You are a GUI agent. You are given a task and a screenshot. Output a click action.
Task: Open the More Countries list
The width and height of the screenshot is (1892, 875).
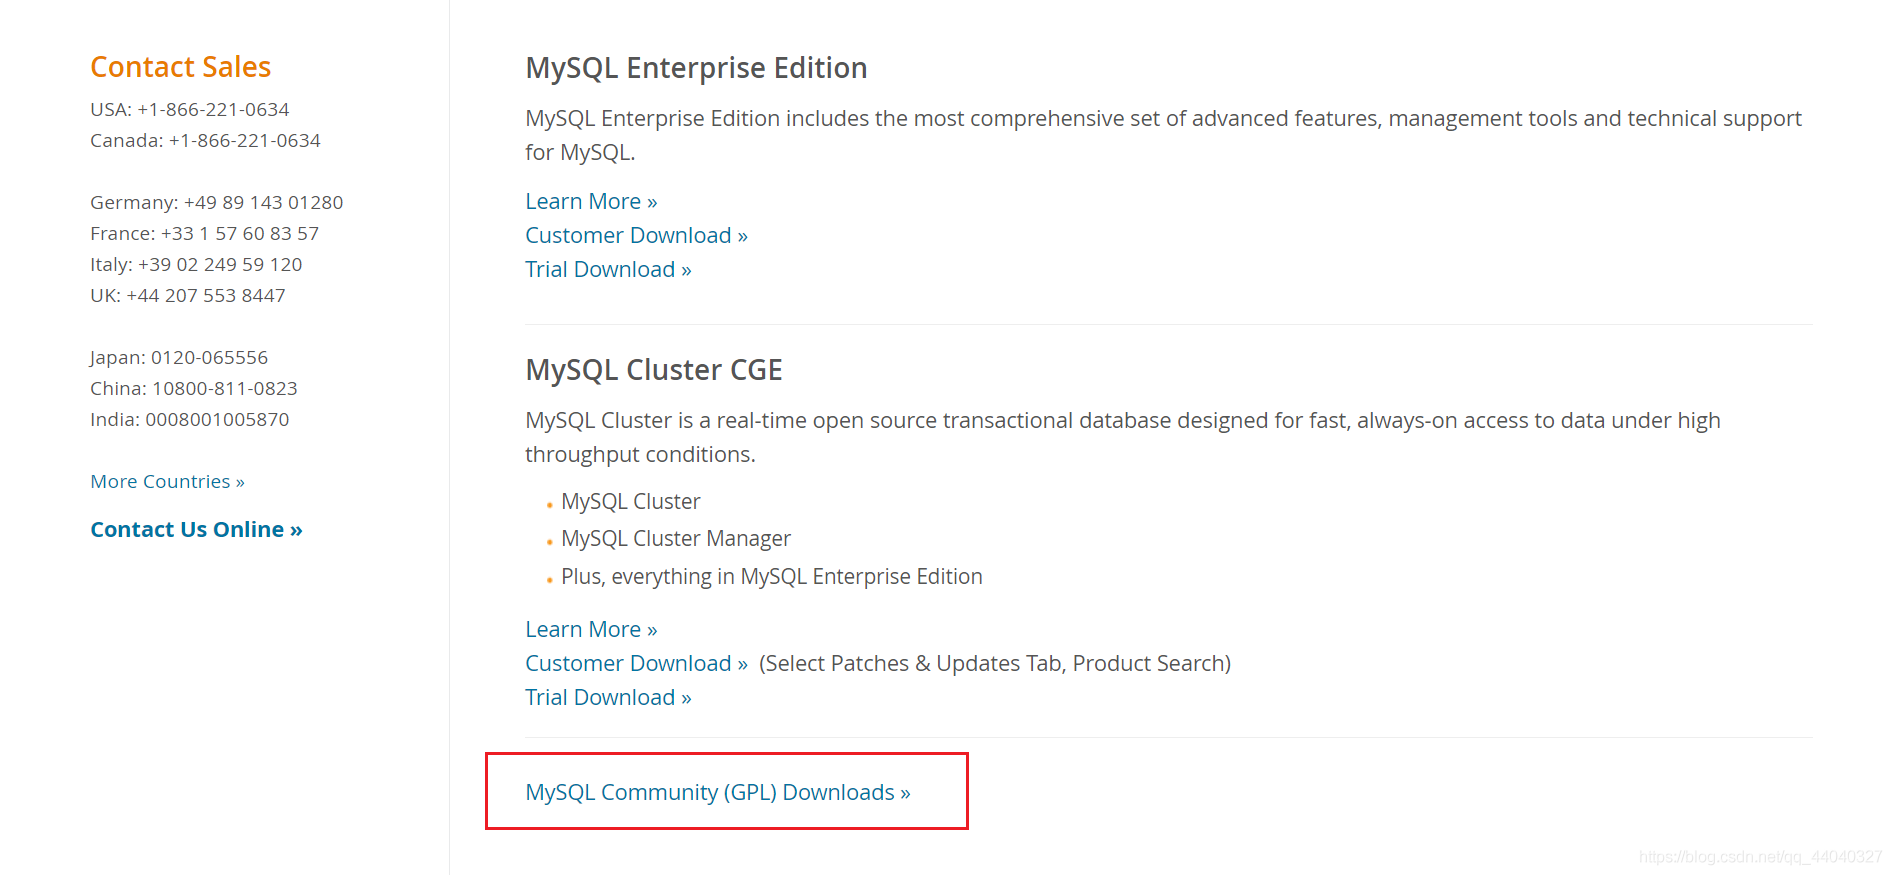click(x=167, y=481)
